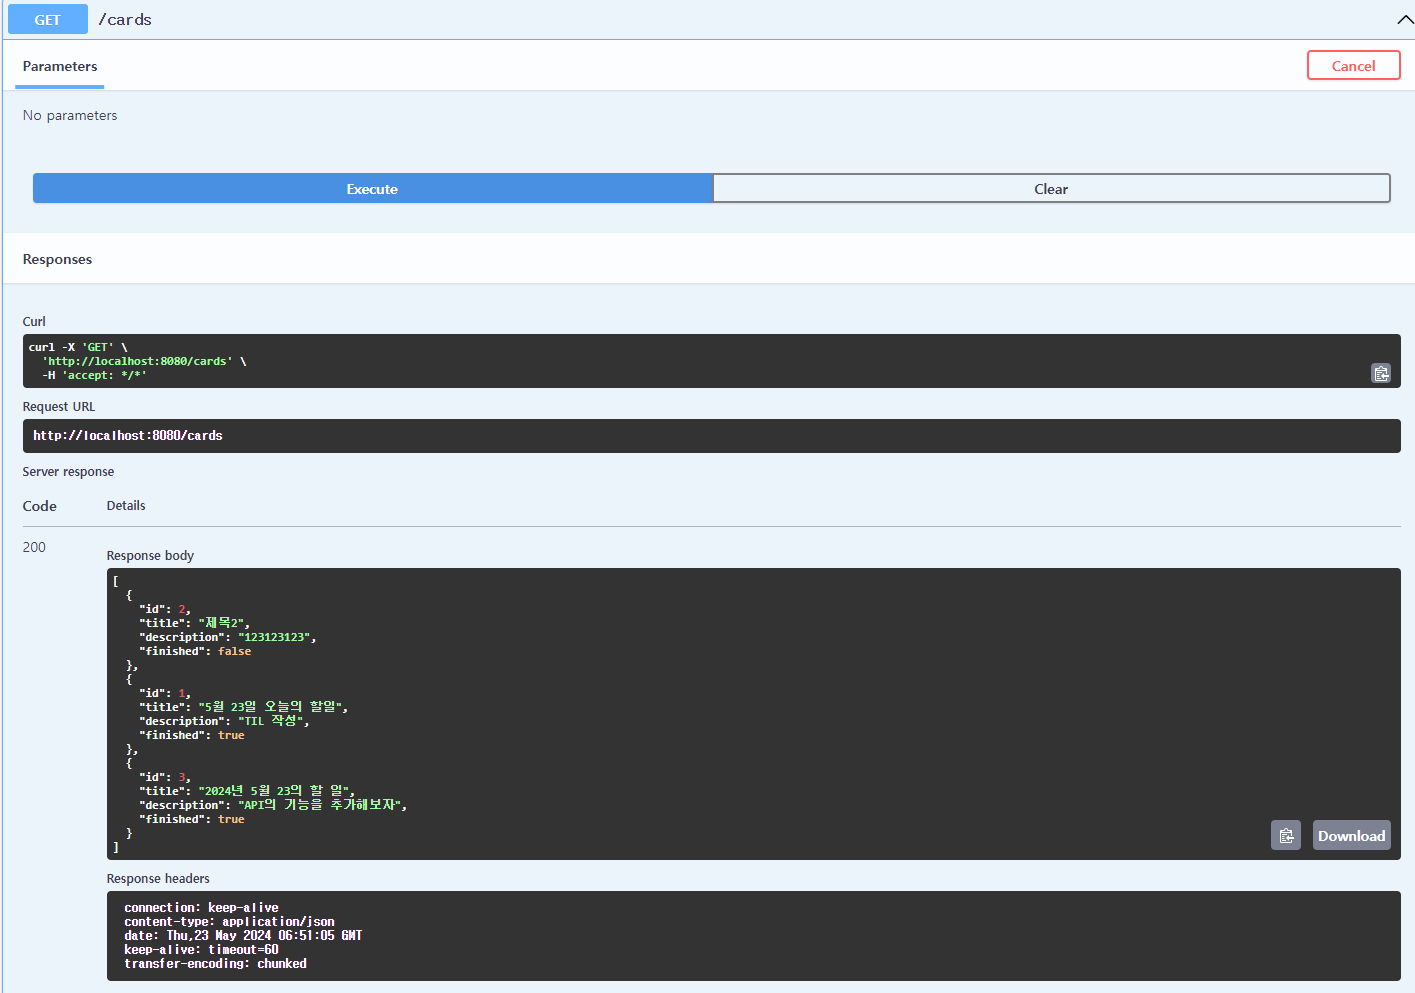Copy the response body to clipboard
1415x993 pixels.
pyautogui.click(x=1286, y=835)
